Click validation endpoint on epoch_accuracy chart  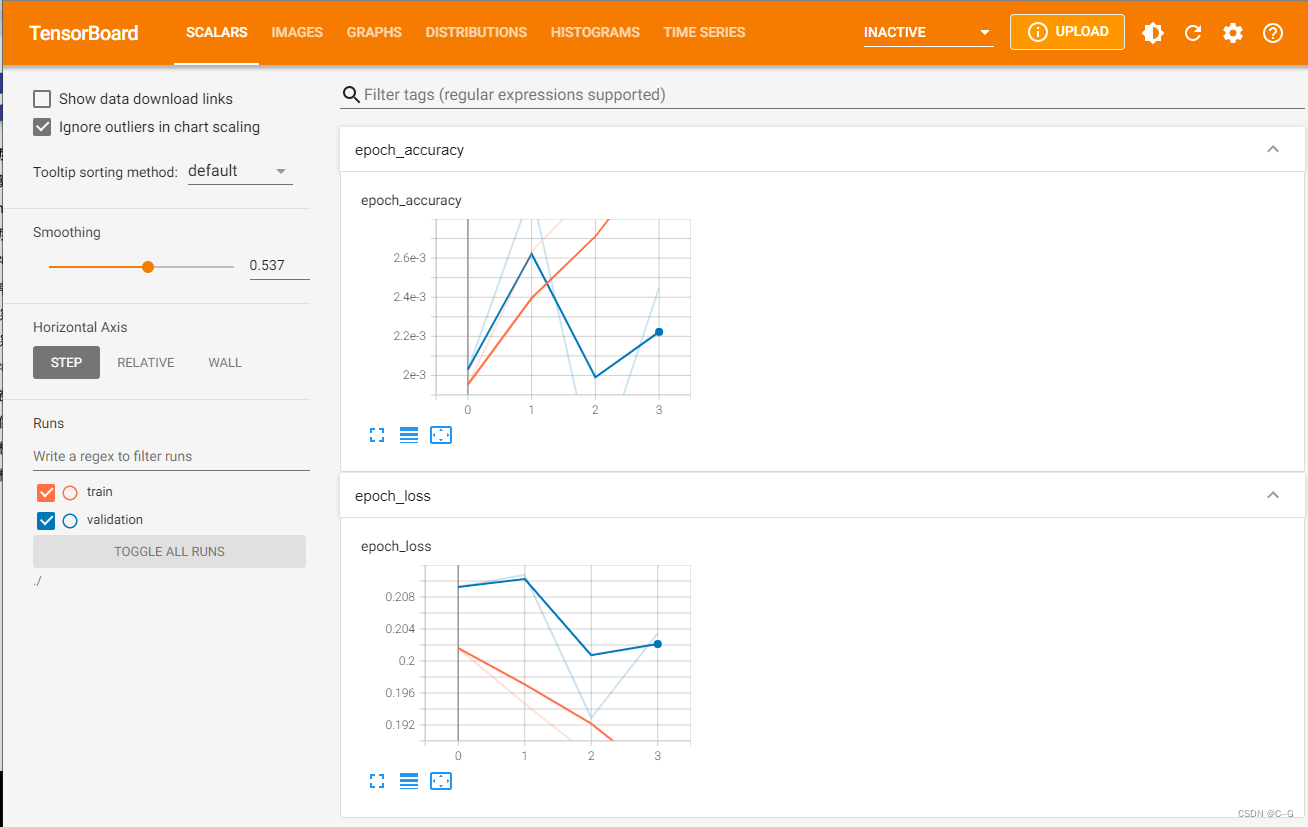[659, 331]
